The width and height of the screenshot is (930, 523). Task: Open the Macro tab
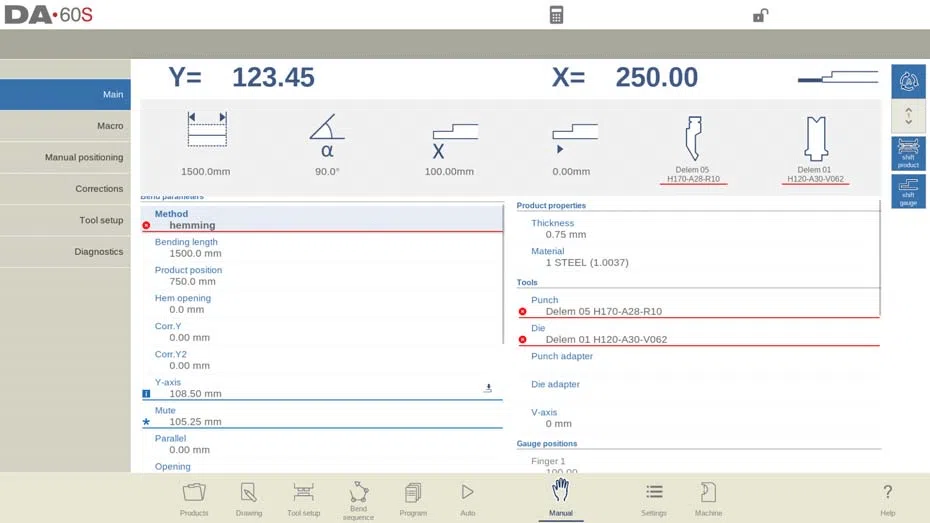[x=65, y=126]
